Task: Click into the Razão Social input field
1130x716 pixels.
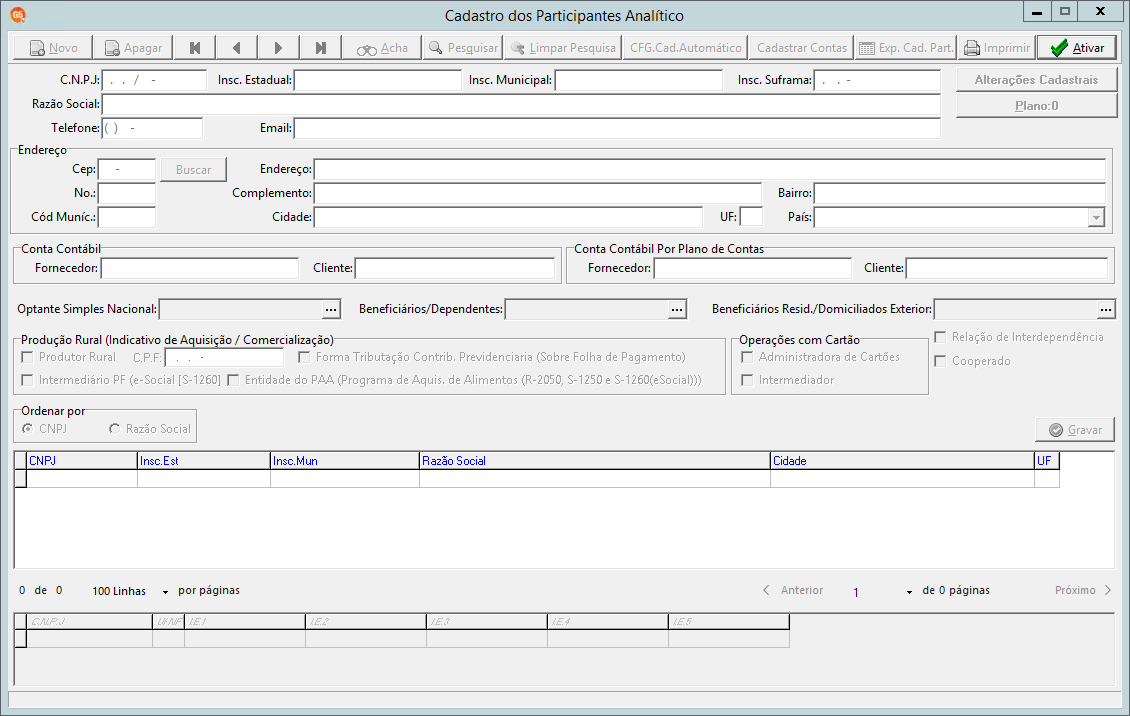Action: coord(520,104)
